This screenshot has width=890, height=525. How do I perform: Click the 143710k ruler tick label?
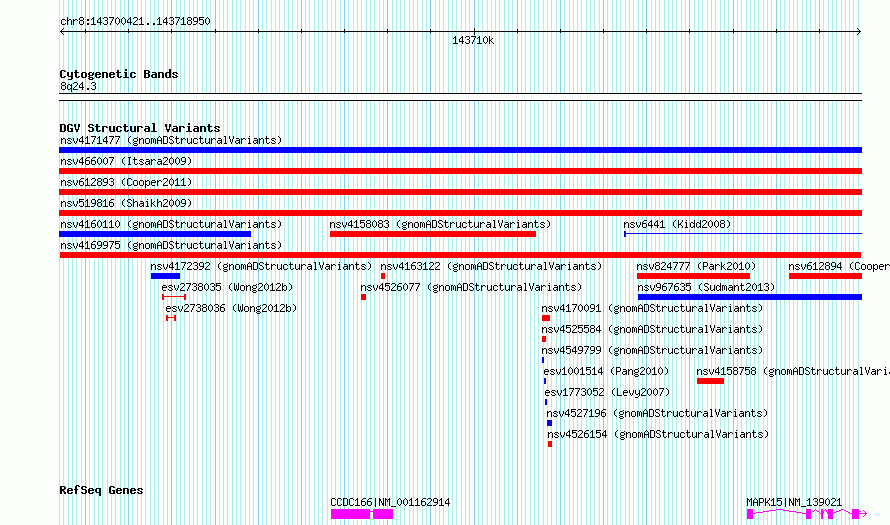[473, 40]
